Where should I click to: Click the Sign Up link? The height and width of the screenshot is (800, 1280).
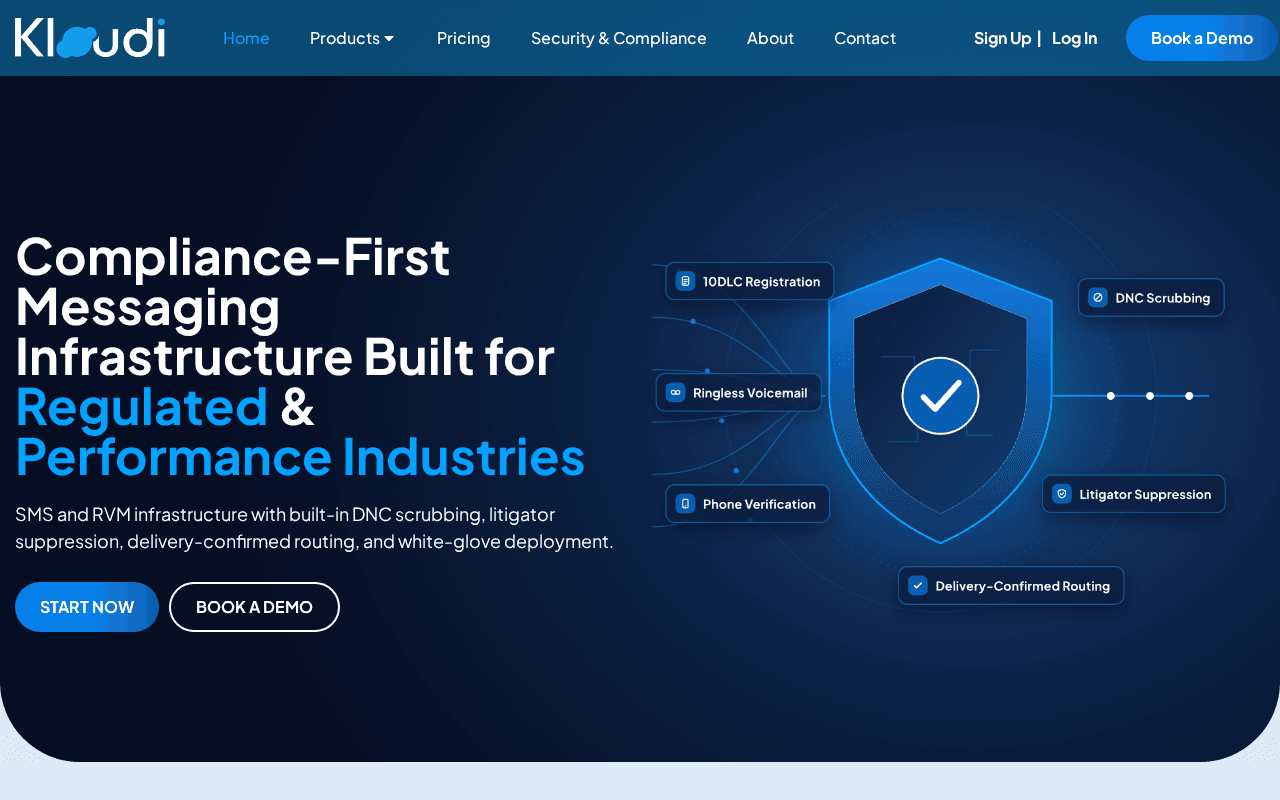point(1002,38)
